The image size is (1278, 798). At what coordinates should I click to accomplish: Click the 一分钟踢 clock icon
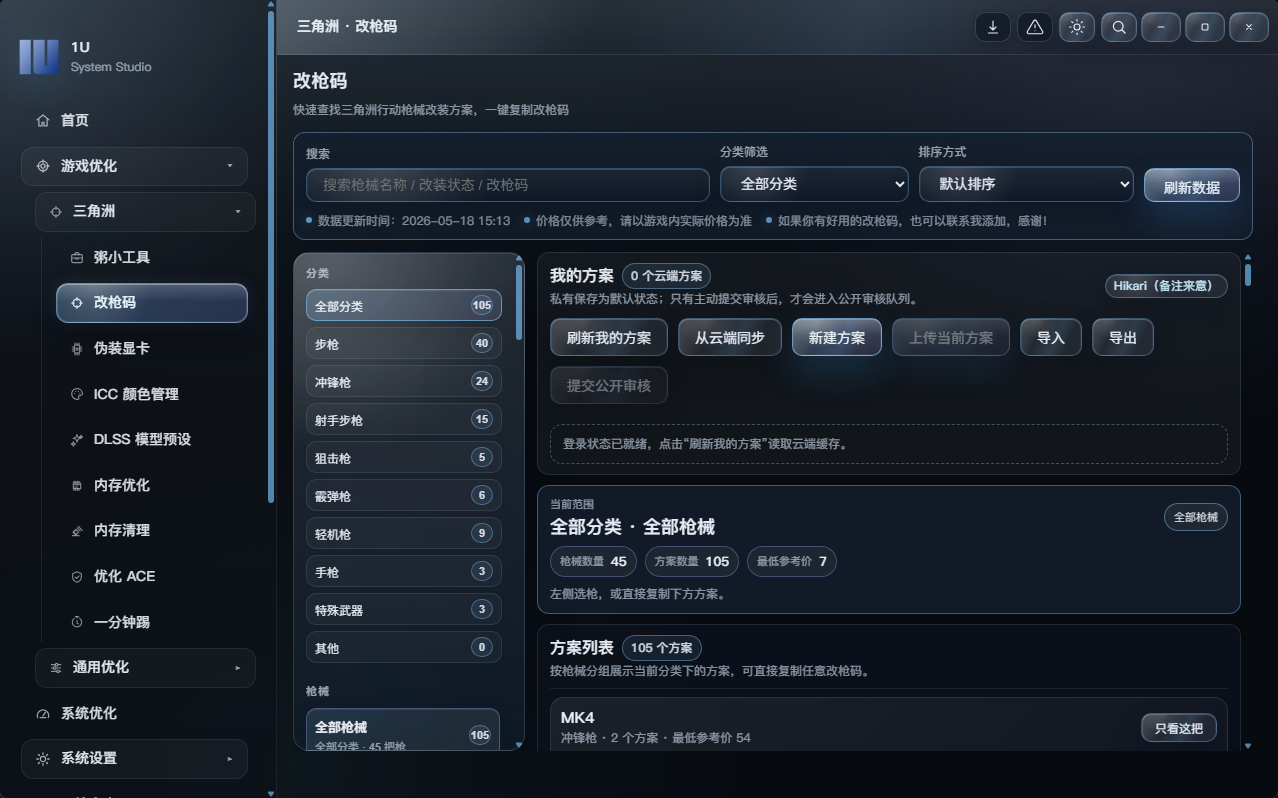click(x=77, y=622)
